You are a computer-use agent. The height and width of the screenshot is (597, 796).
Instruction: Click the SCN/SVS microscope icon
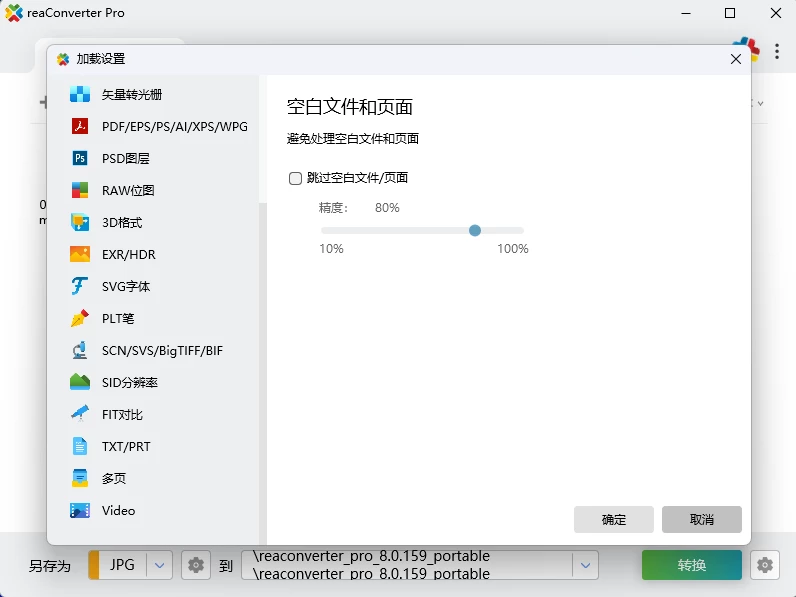80,350
